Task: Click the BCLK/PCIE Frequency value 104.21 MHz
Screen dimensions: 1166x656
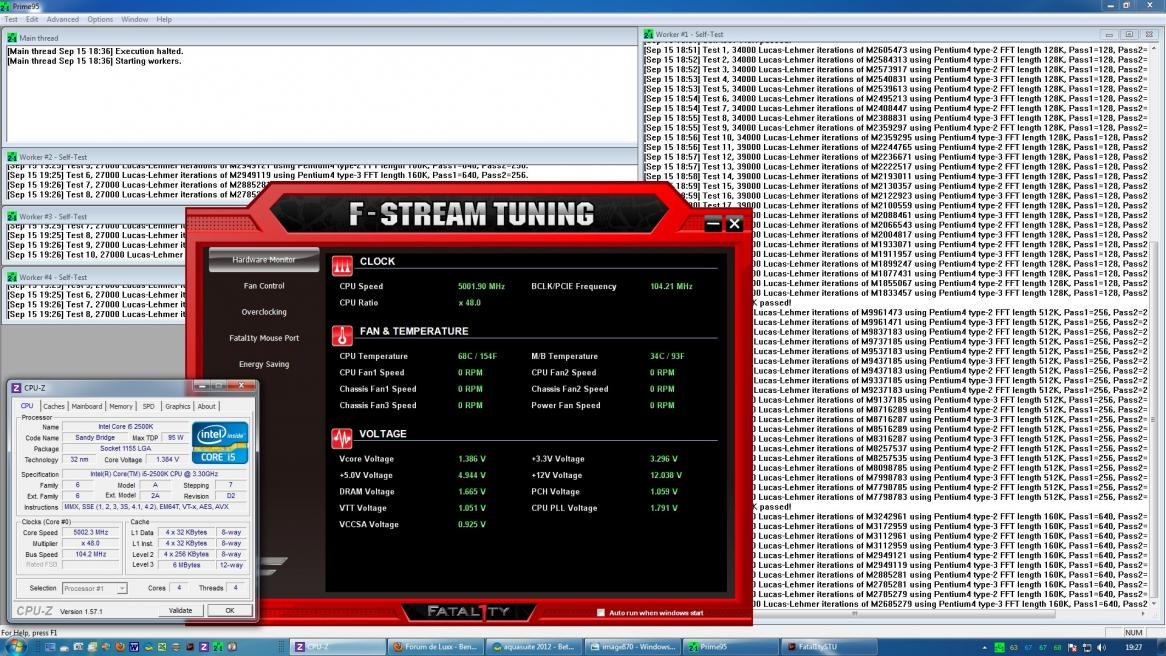Action: [671, 286]
